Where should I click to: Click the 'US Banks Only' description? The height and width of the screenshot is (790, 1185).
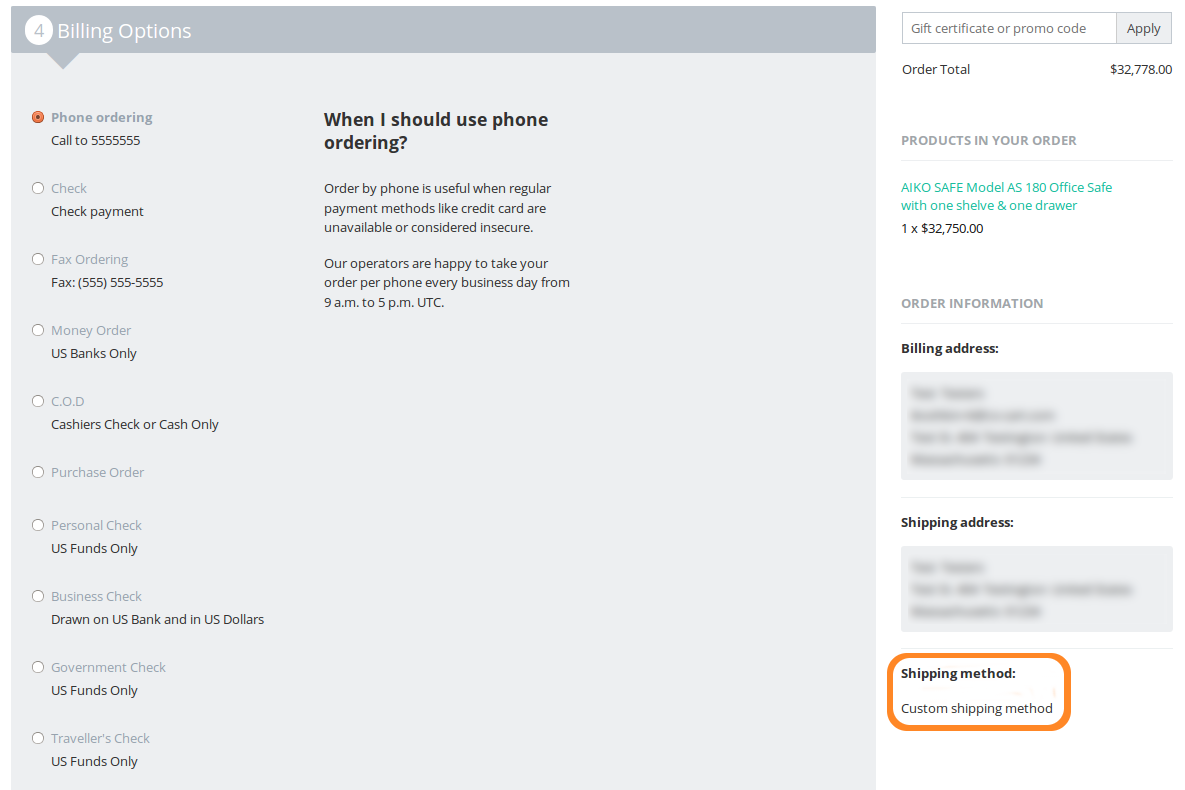[x=94, y=354]
